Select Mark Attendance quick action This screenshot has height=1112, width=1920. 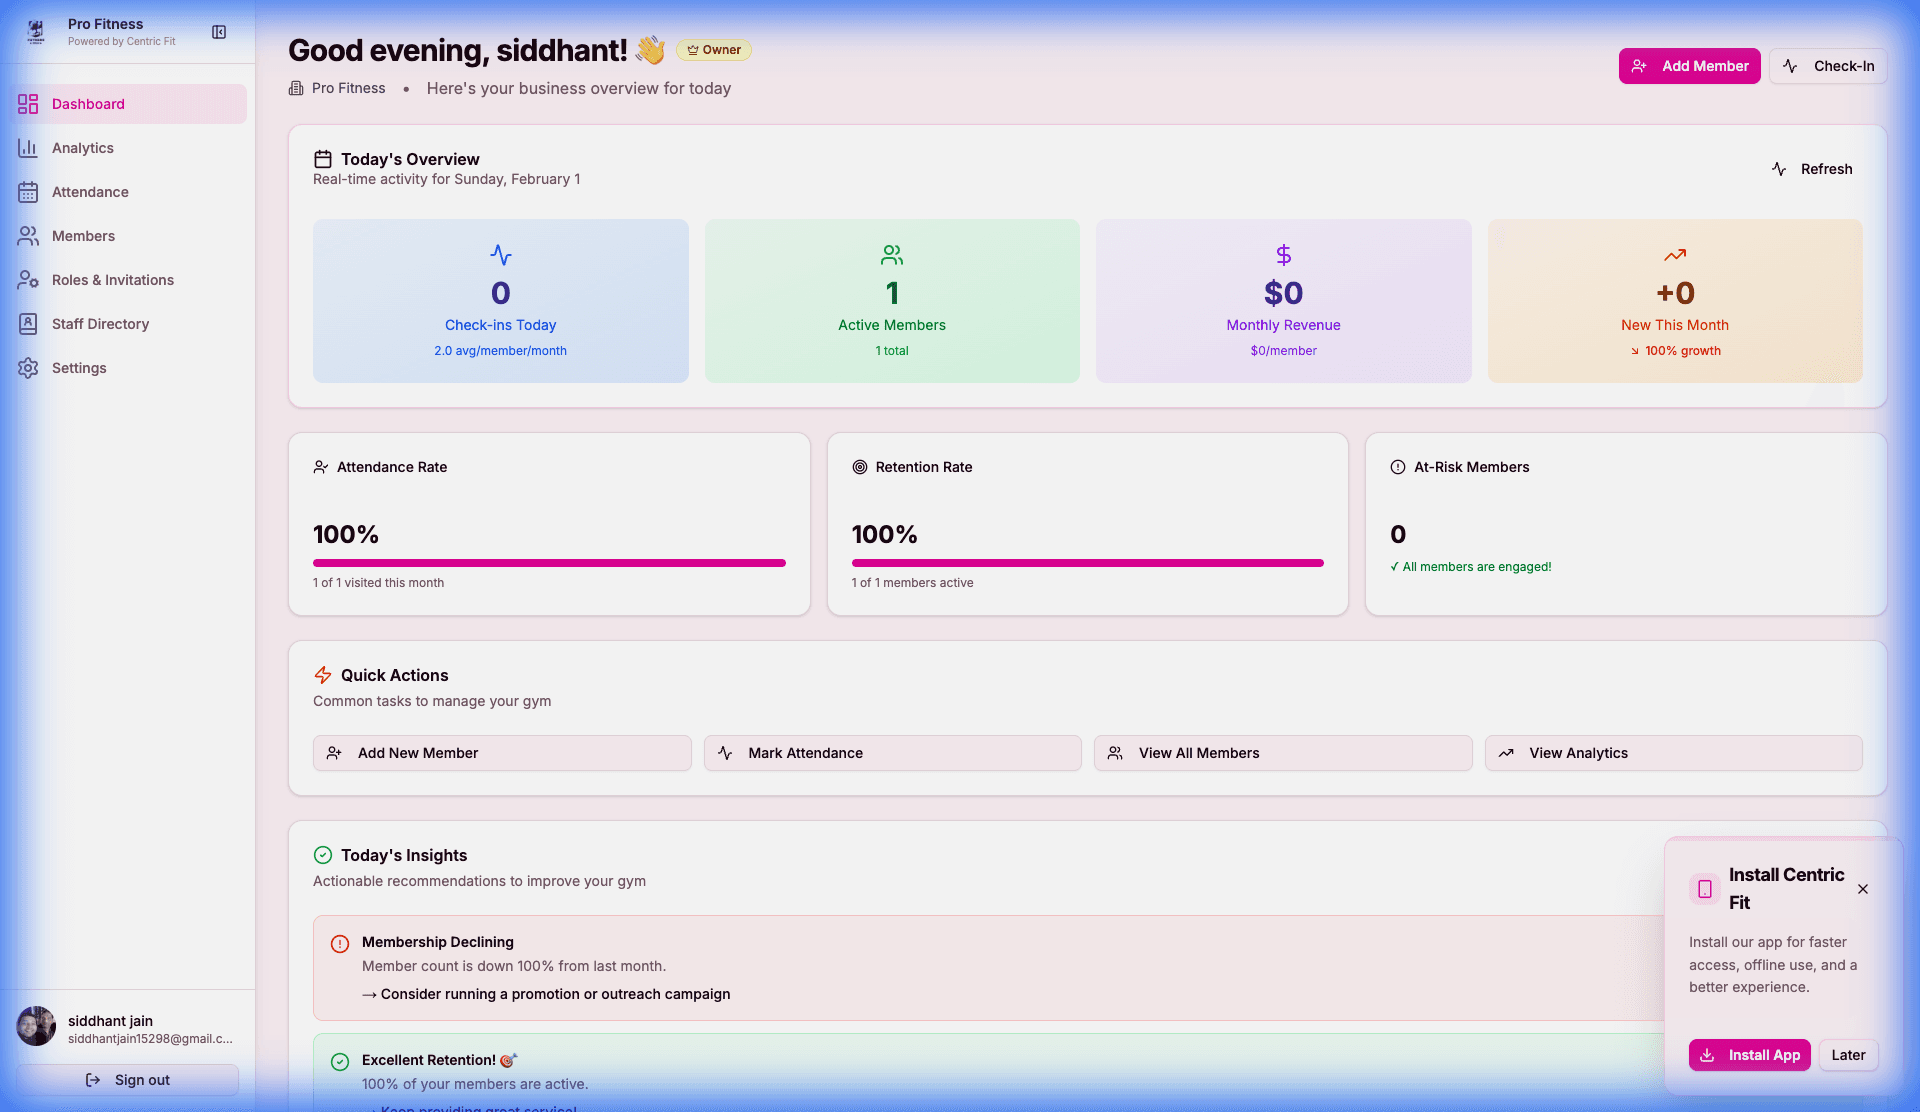[x=891, y=752]
